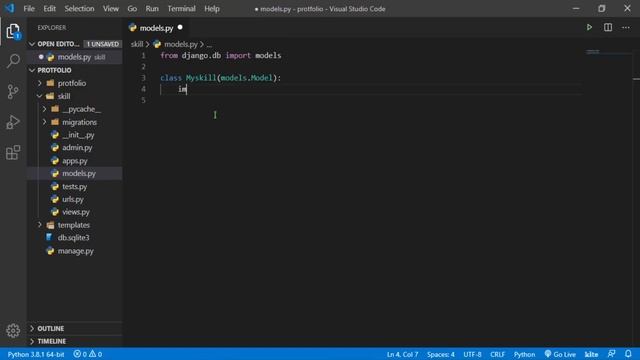Expand the migrations folder

point(44,122)
